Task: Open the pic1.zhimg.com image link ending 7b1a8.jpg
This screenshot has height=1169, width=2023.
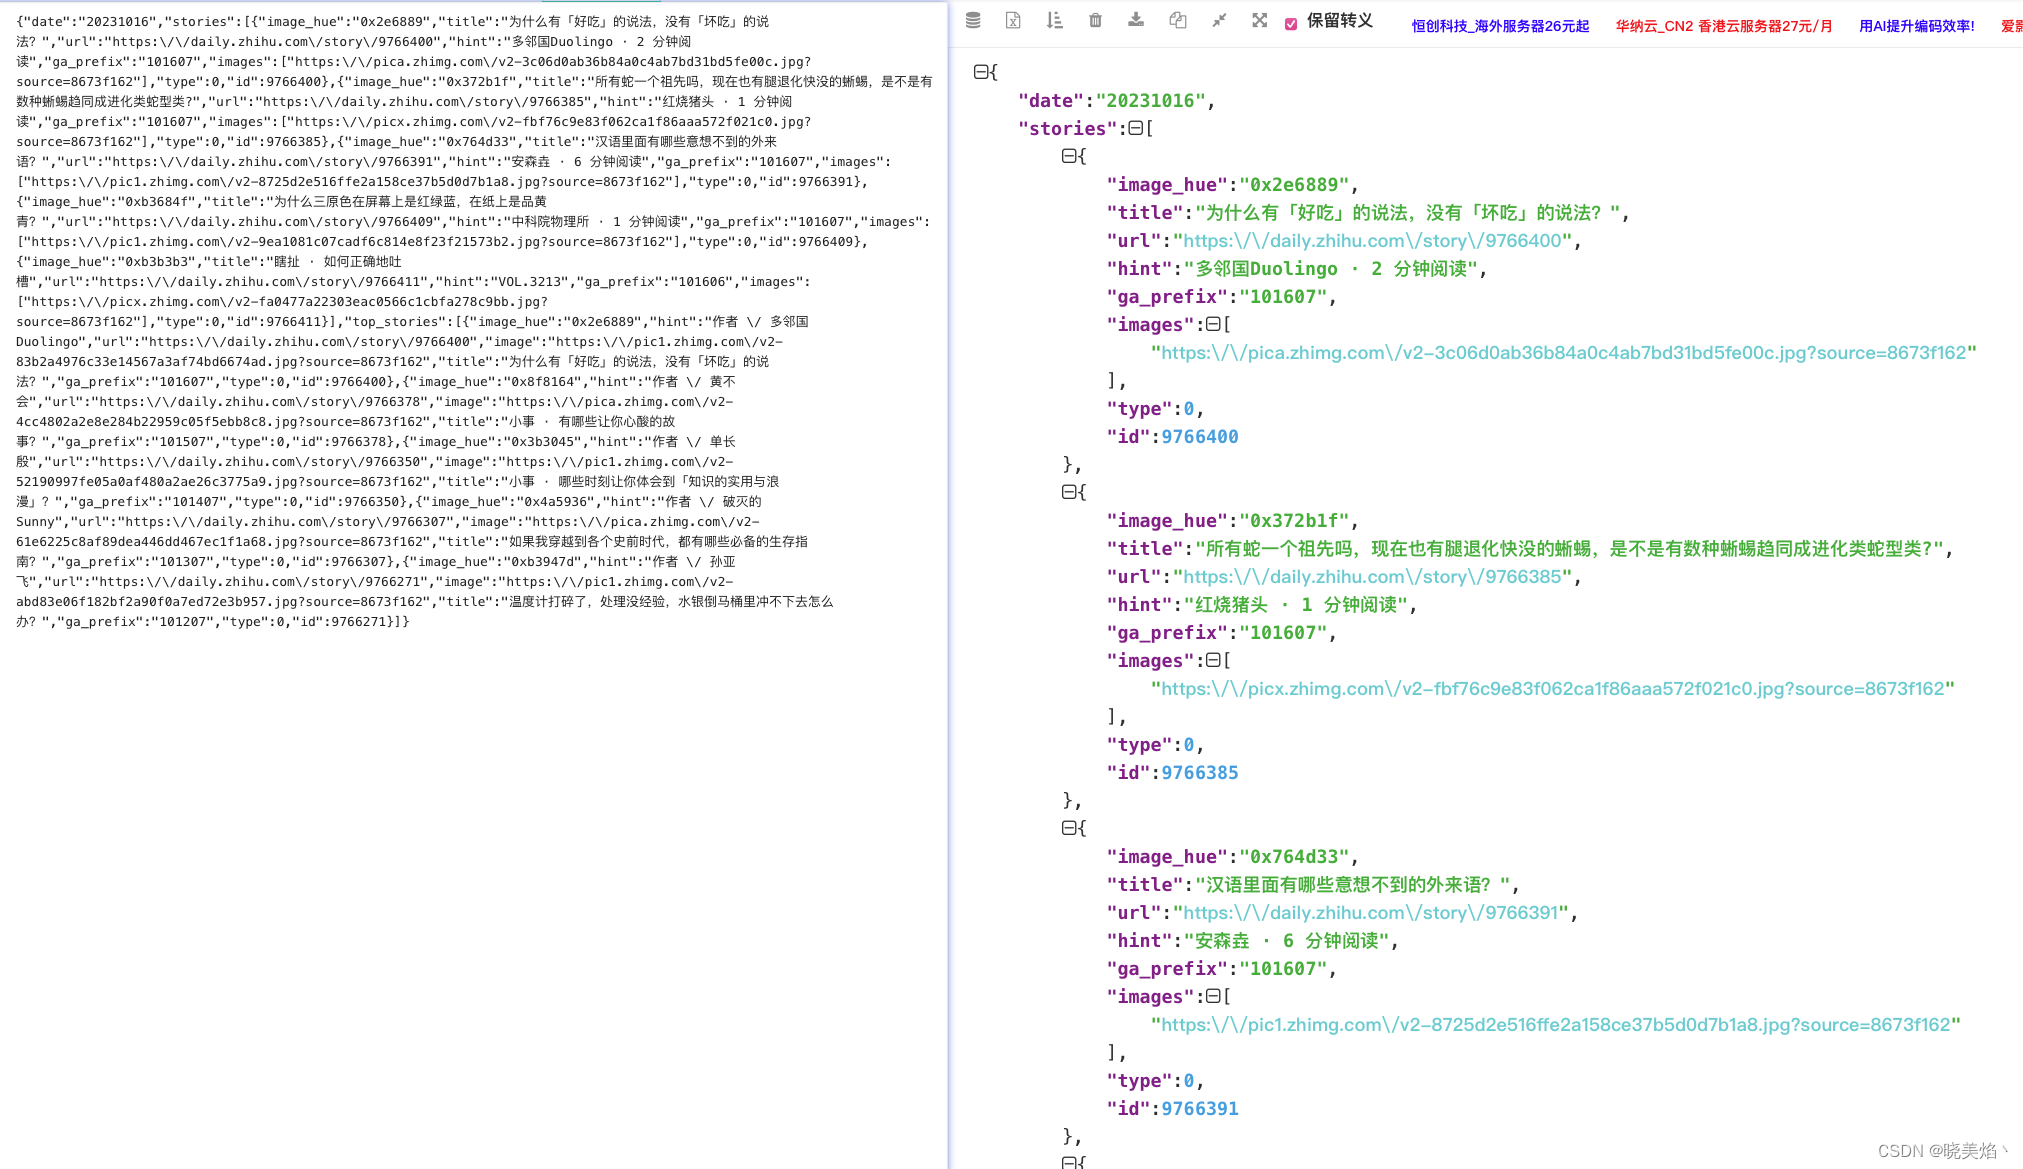Action: (1556, 1025)
